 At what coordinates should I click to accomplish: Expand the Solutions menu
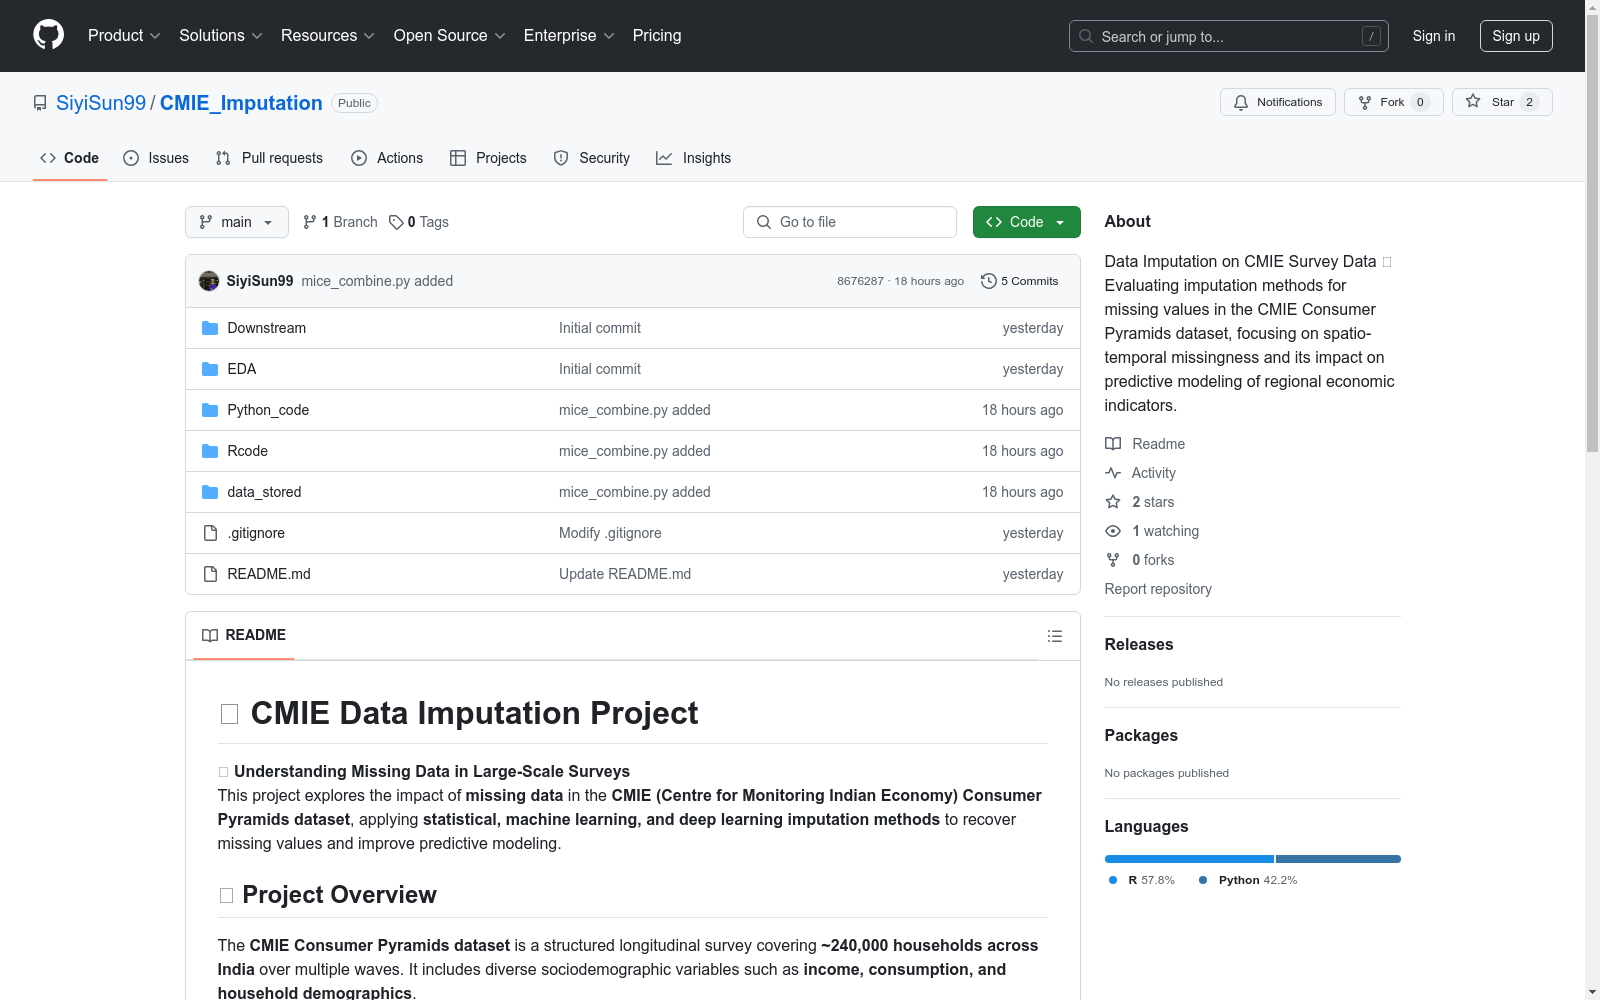221,36
